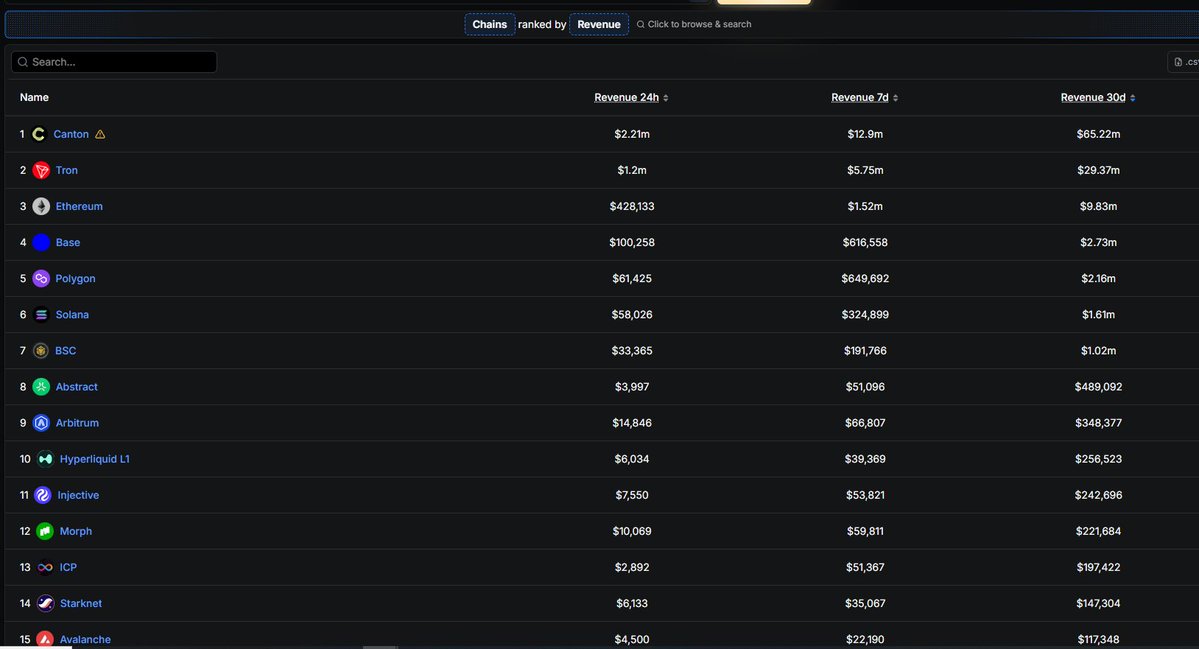Click Morph's $59,811 7d revenue value
The width and height of the screenshot is (1199, 649).
pos(865,531)
